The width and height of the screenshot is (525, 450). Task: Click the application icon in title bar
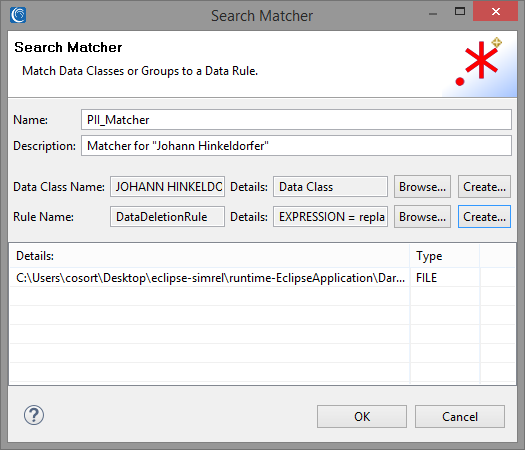tap(18, 15)
